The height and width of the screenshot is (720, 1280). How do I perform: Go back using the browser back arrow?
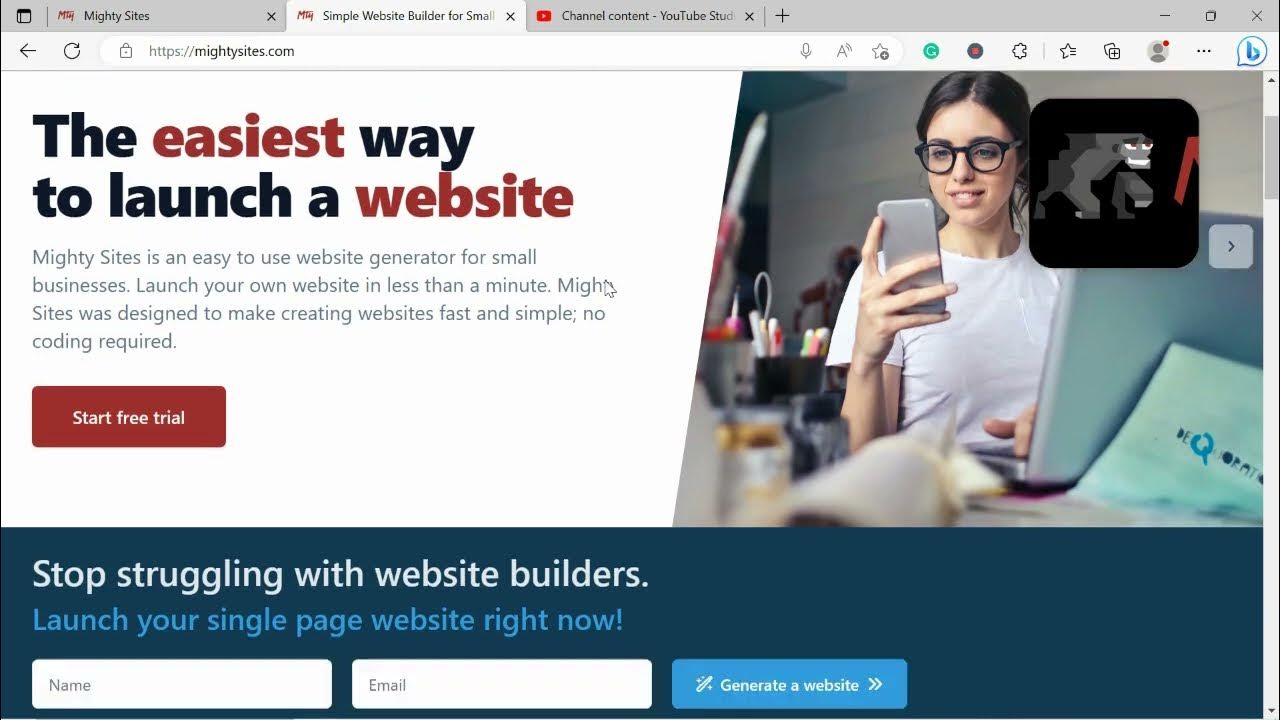(x=28, y=51)
